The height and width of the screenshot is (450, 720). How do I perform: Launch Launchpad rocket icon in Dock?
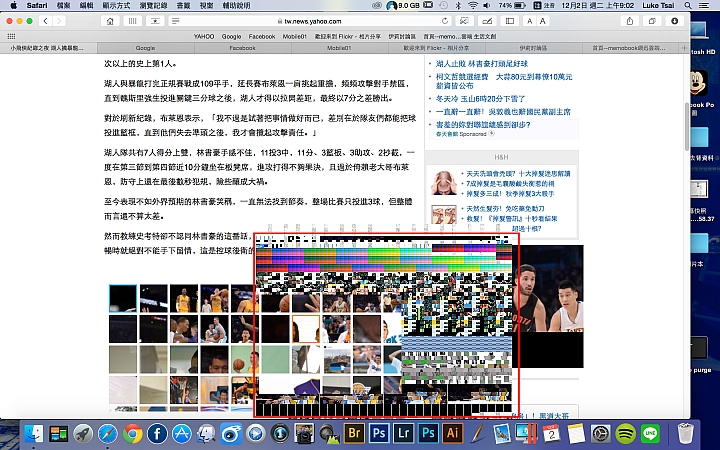tap(83, 433)
